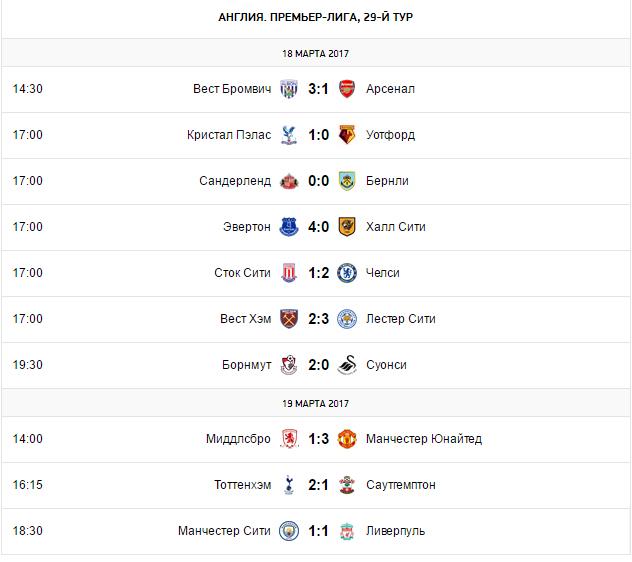Click the Crystal Palace club crest
The height and width of the screenshot is (562, 632).
click(x=289, y=135)
